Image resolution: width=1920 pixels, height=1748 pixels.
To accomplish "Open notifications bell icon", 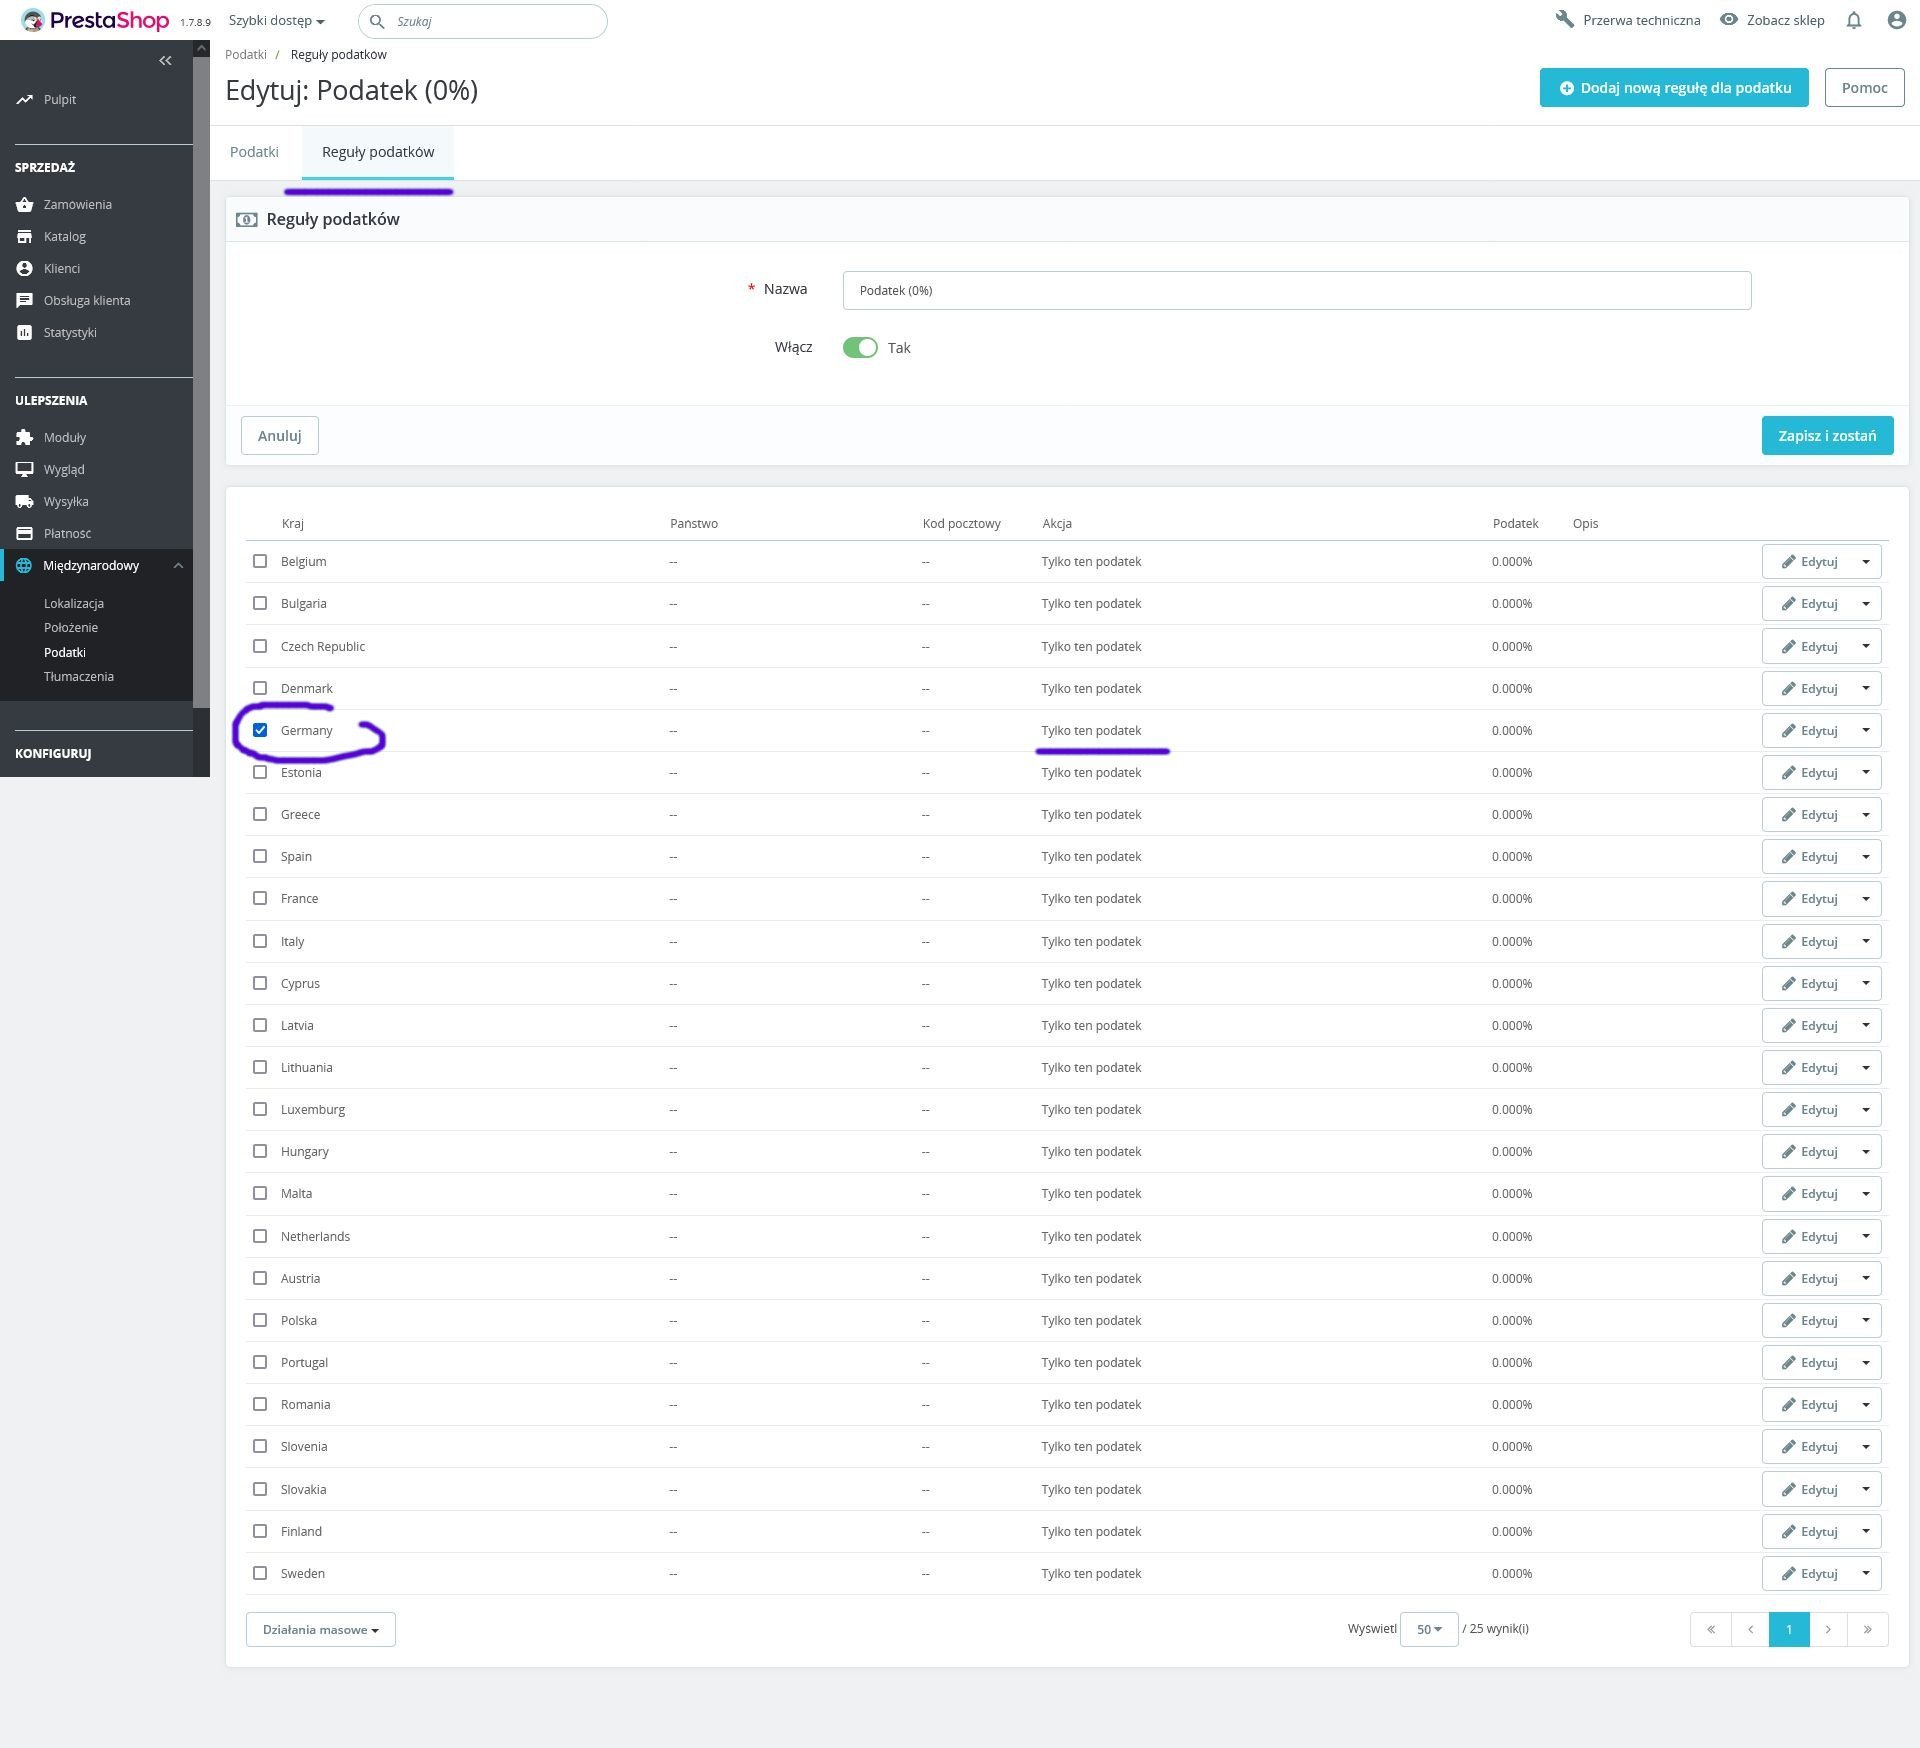I will pos(1853,20).
